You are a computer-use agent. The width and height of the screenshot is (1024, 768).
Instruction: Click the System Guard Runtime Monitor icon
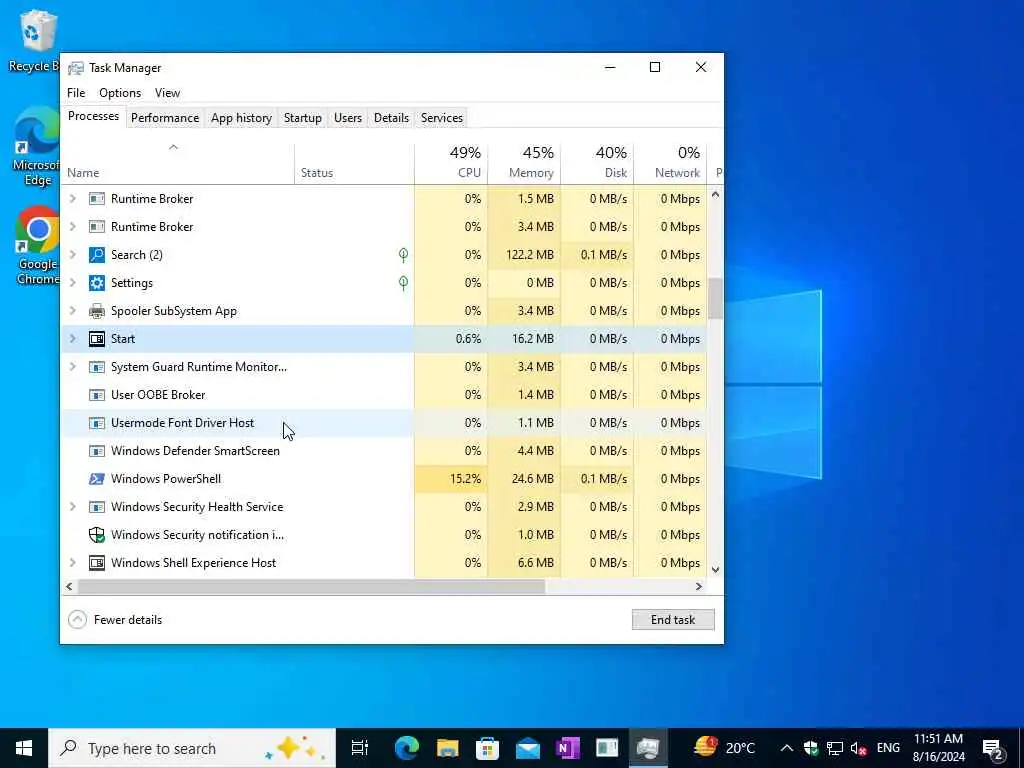point(97,367)
